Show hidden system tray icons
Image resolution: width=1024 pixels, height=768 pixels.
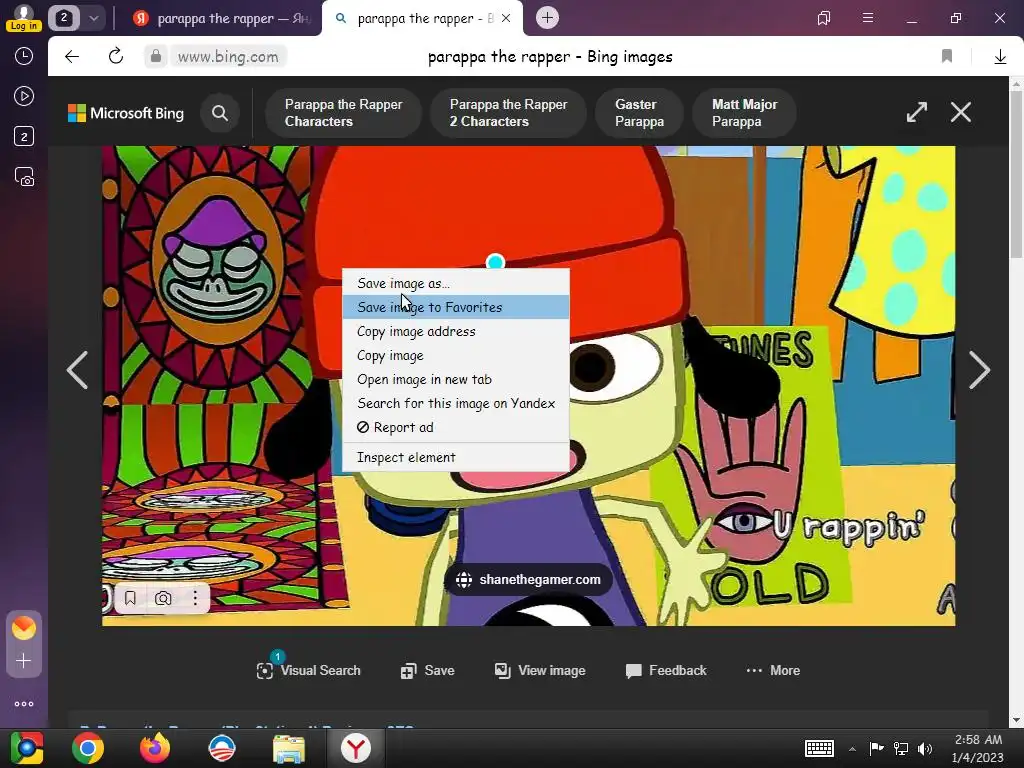[x=852, y=749]
